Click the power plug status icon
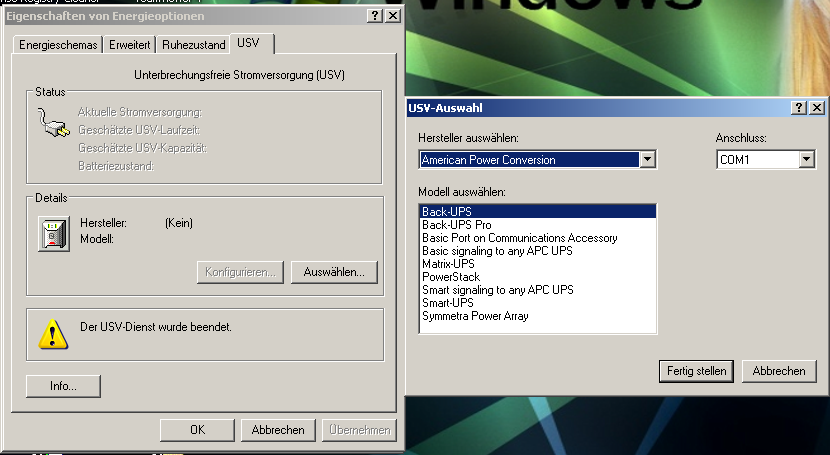This screenshot has width=830, height=455. coord(53,122)
